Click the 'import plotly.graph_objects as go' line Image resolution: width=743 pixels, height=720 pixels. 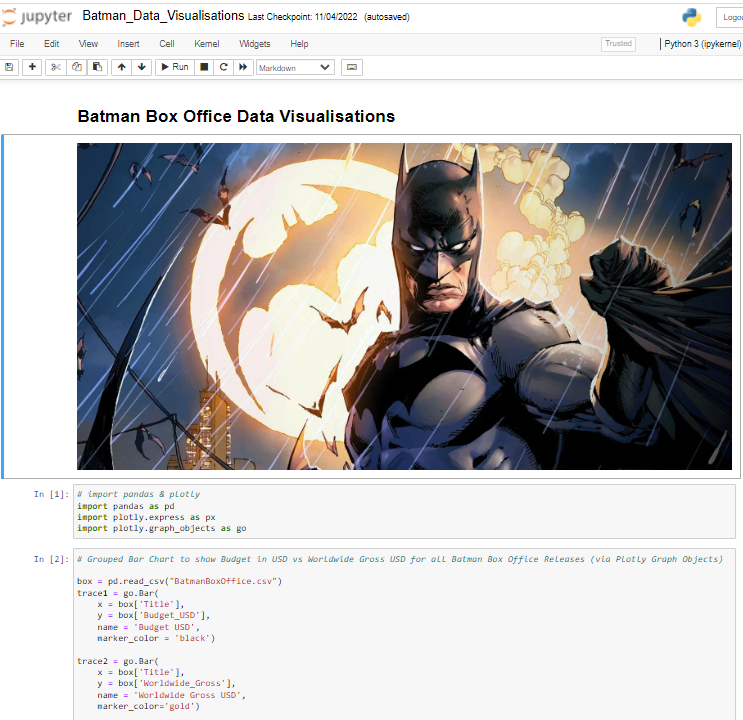tap(162, 528)
